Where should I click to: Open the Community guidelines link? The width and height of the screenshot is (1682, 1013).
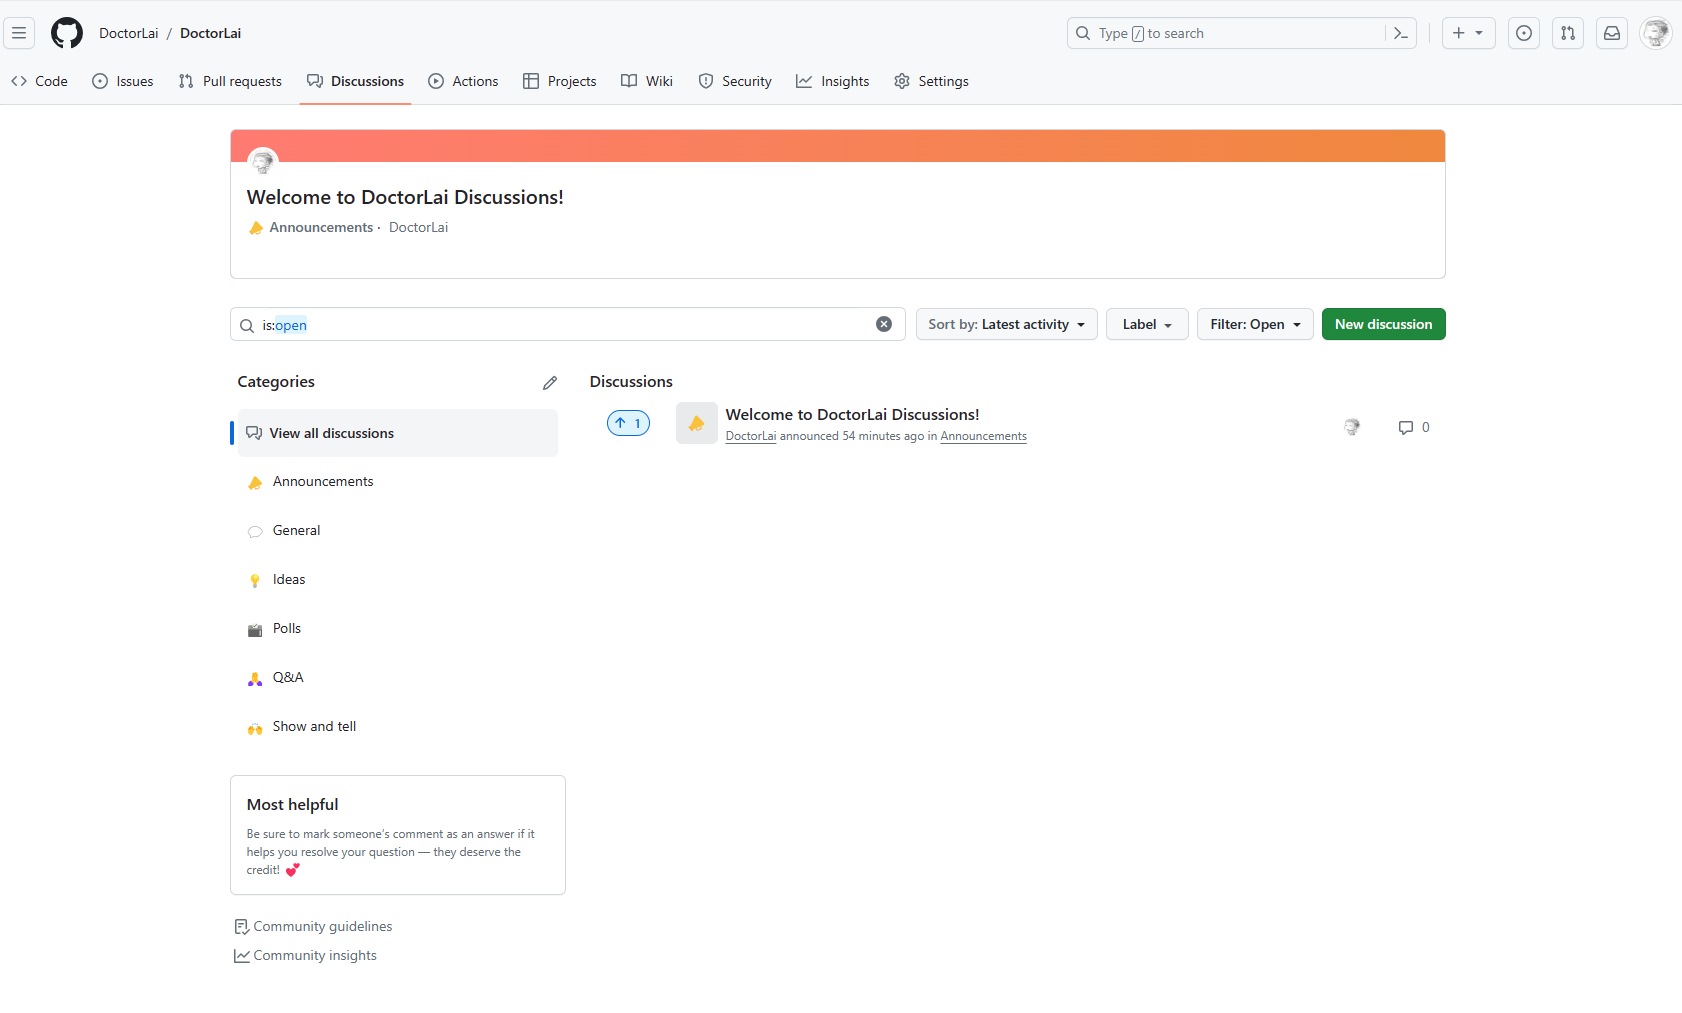click(313, 927)
